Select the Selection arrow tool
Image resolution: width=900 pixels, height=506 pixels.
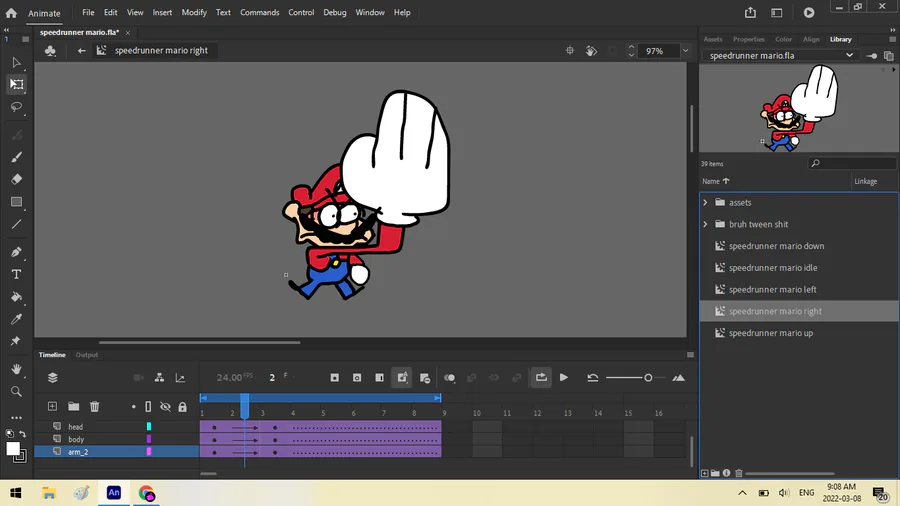tap(16, 63)
